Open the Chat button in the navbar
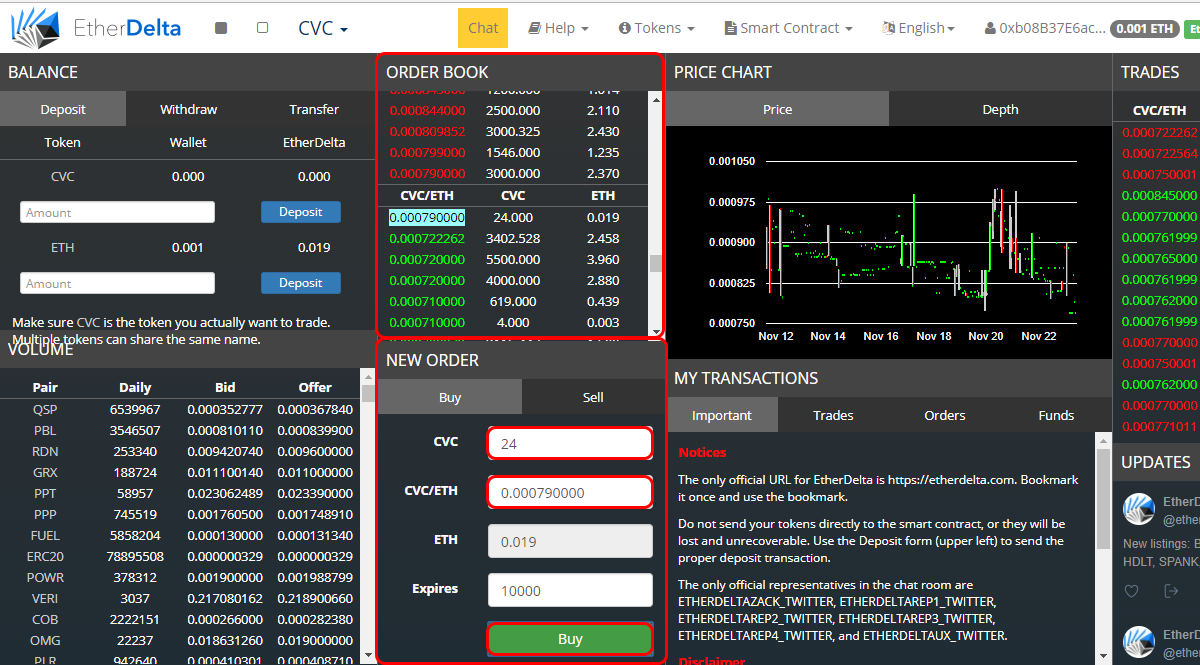 point(483,28)
